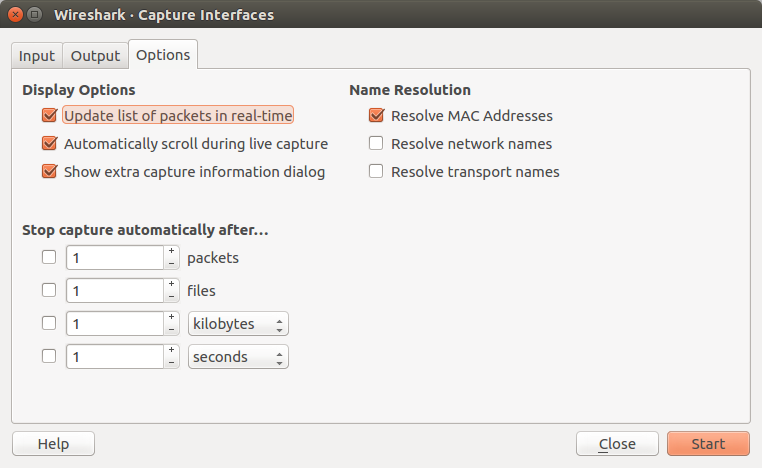Image resolution: width=762 pixels, height=468 pixels.
Task: Open the seconds unit dropdown
Action: [238, 357]
